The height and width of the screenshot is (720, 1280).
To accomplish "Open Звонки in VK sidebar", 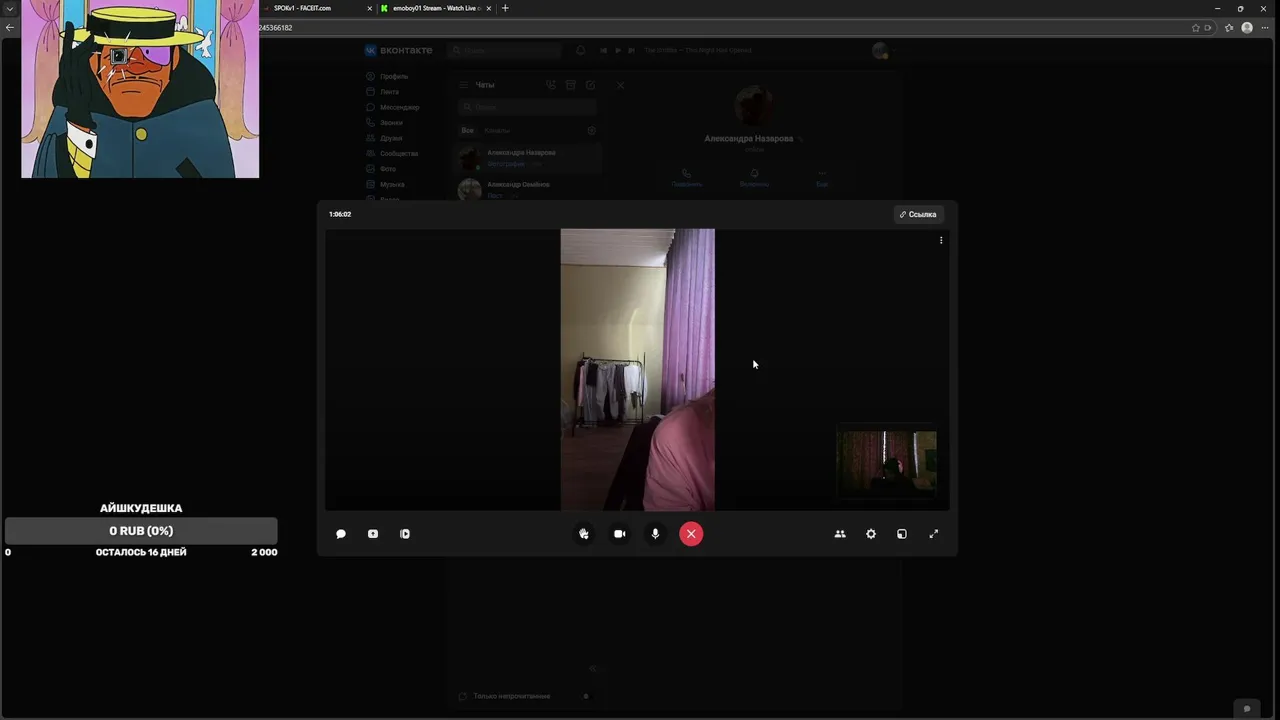I will click(385, 123).
